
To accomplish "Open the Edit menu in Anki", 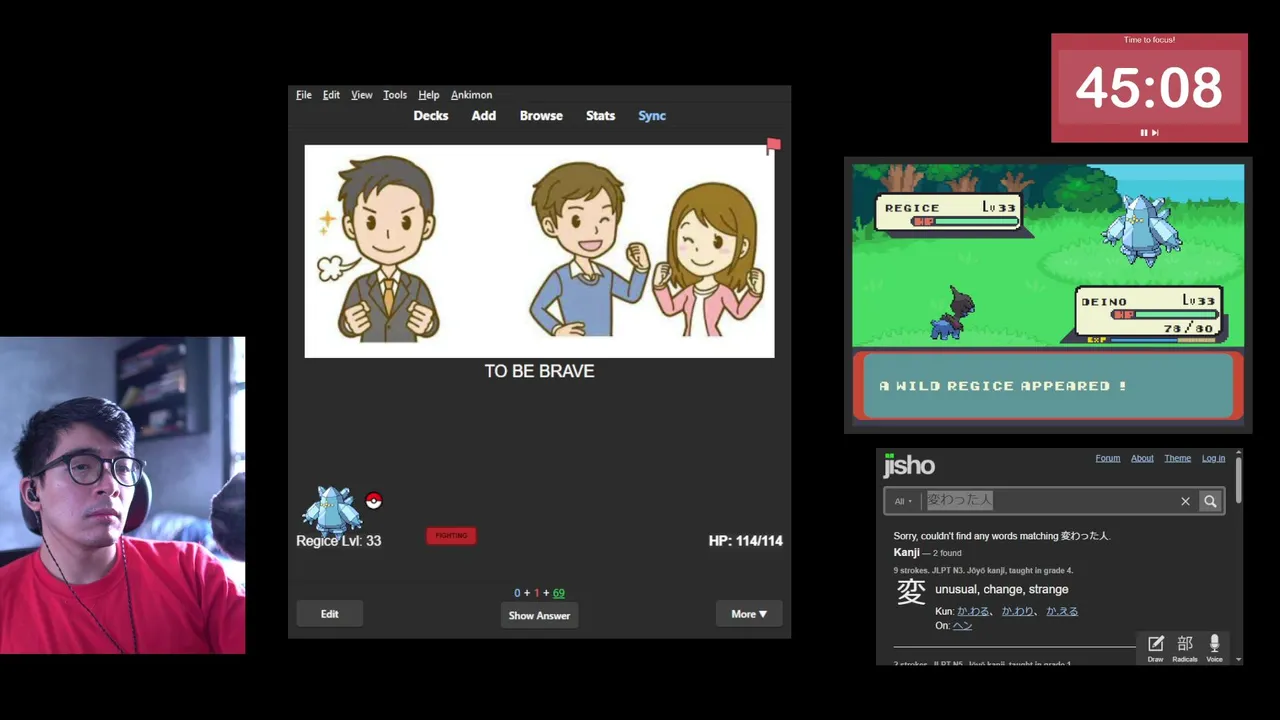I will click(331, 95).
